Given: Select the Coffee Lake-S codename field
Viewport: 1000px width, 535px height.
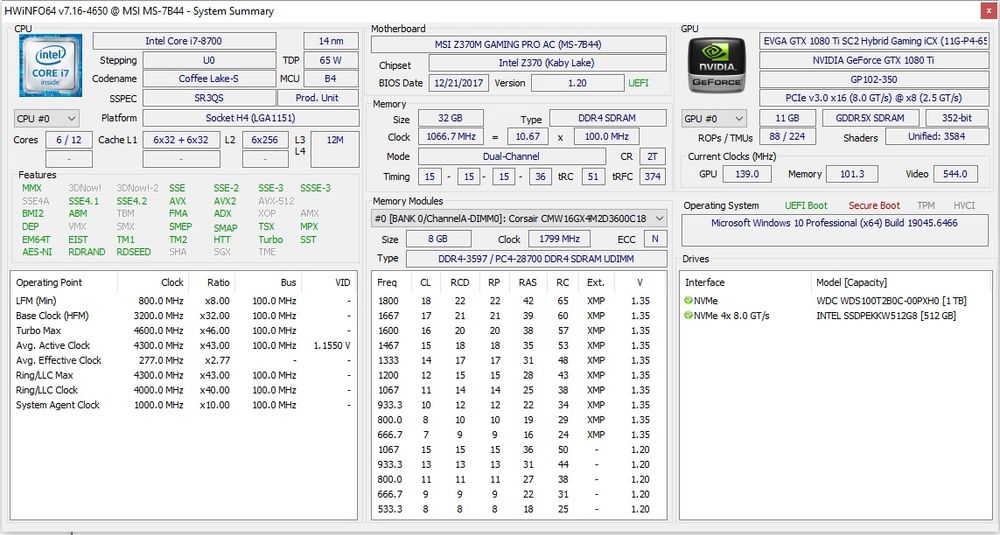Looking at the screenshot, I should (209, 78).
